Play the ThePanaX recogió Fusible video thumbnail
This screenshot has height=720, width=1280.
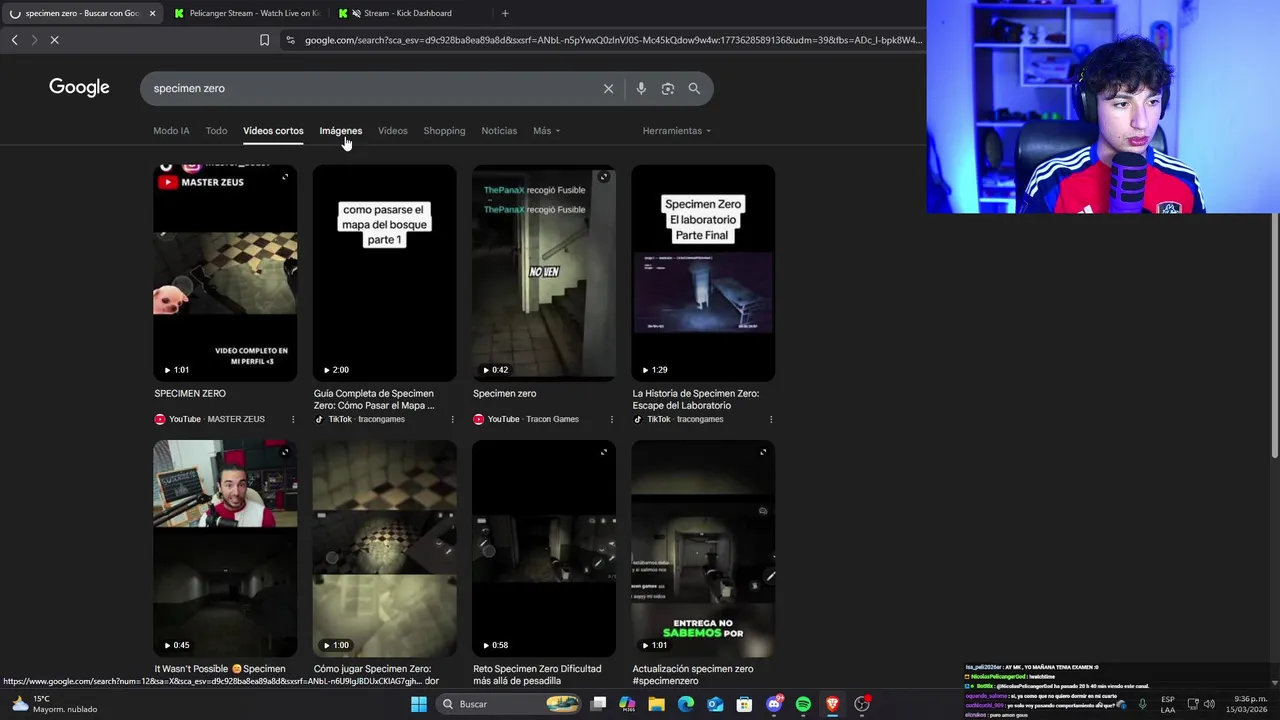(x=544, y=273)
